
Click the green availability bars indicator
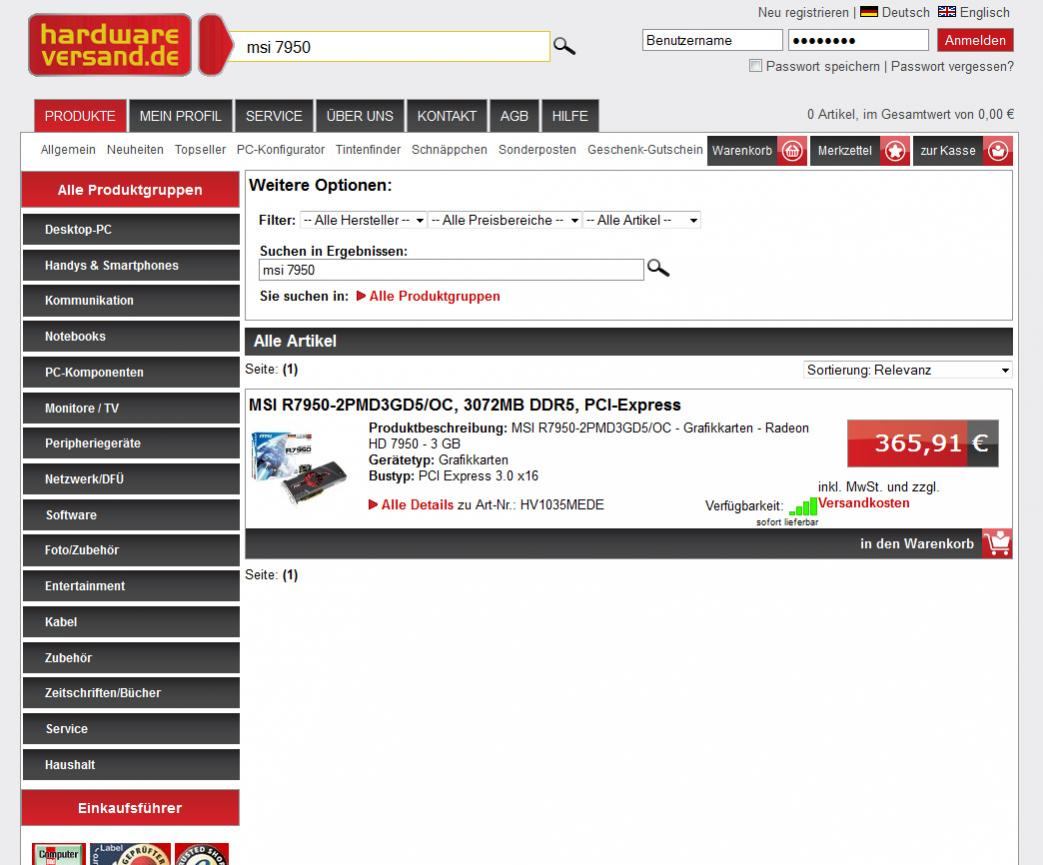803,507
